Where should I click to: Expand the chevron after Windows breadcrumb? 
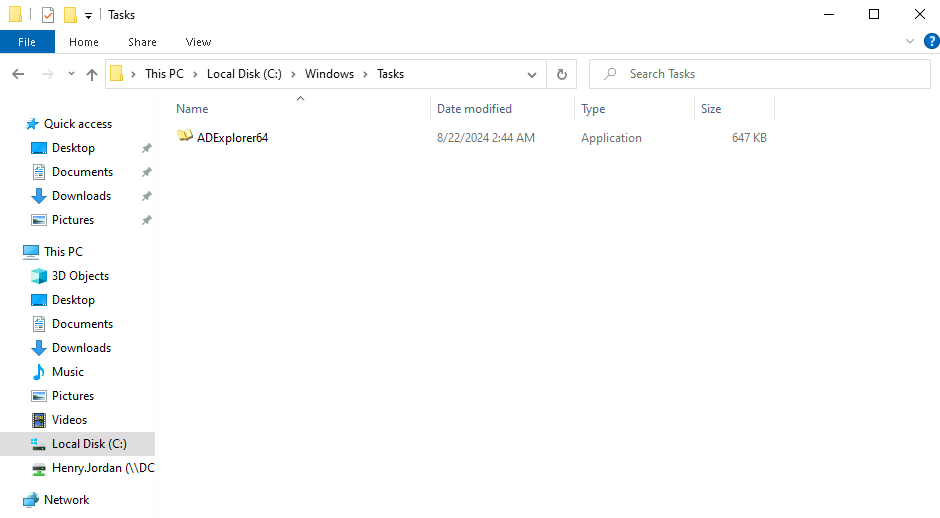(x=365, y=74)
